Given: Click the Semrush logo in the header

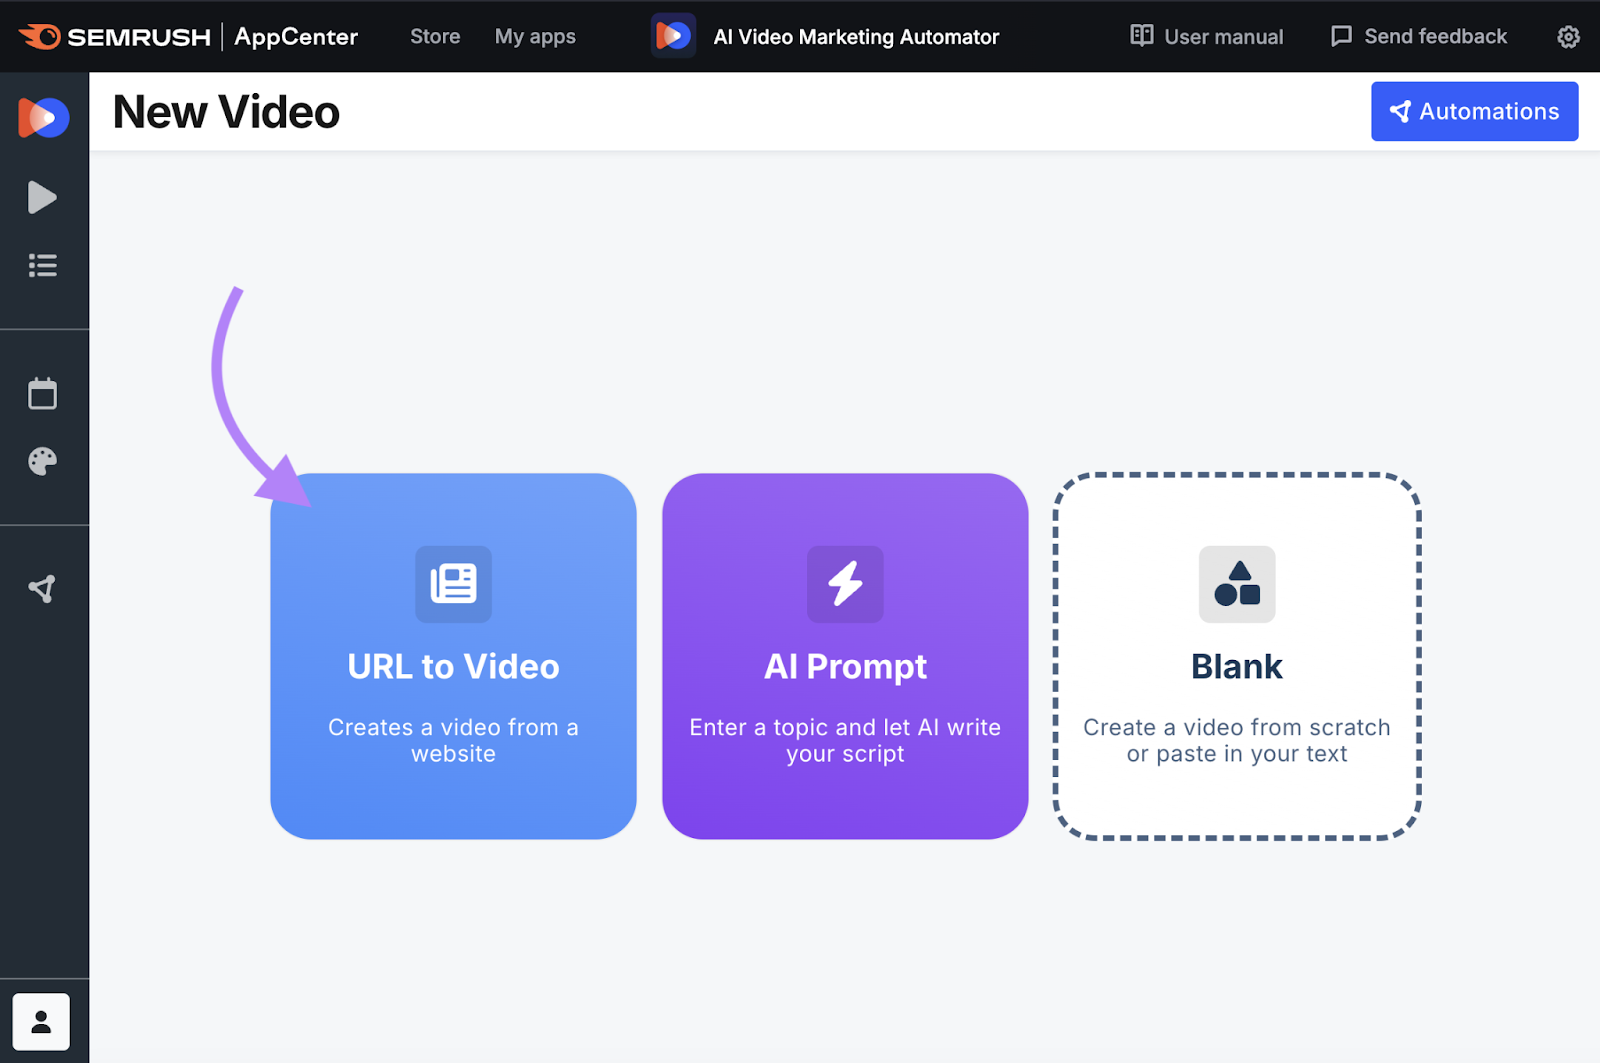Looking at the screenshot, I should pos(115,37).
